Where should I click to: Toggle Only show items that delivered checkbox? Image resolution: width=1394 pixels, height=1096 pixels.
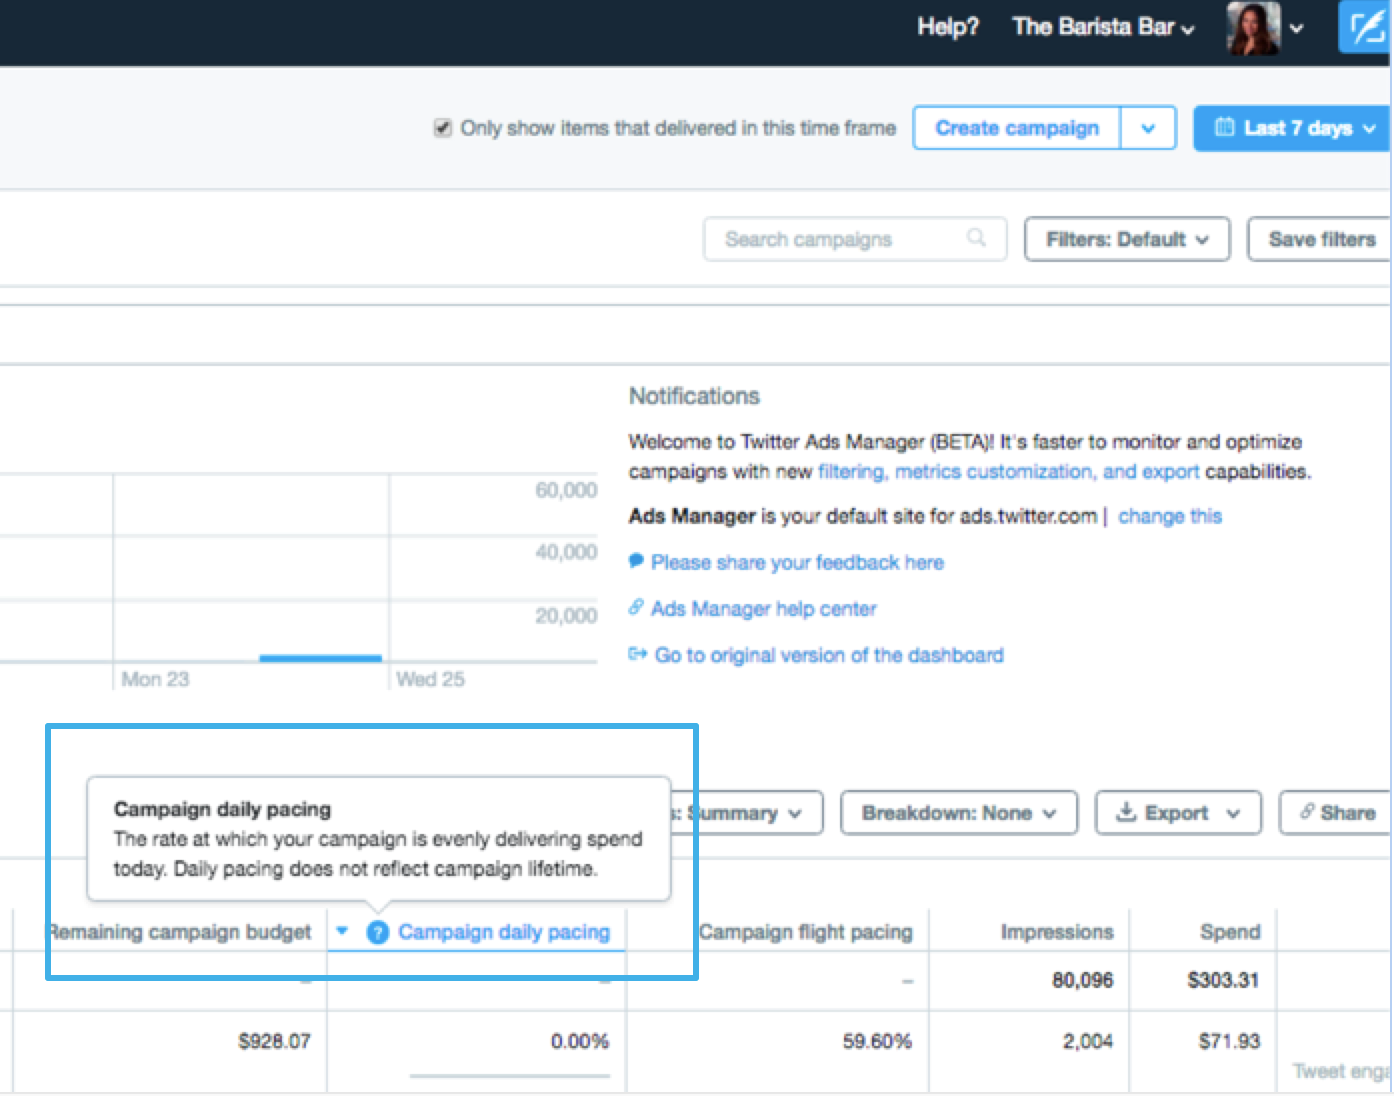click(x=443, y=128)
